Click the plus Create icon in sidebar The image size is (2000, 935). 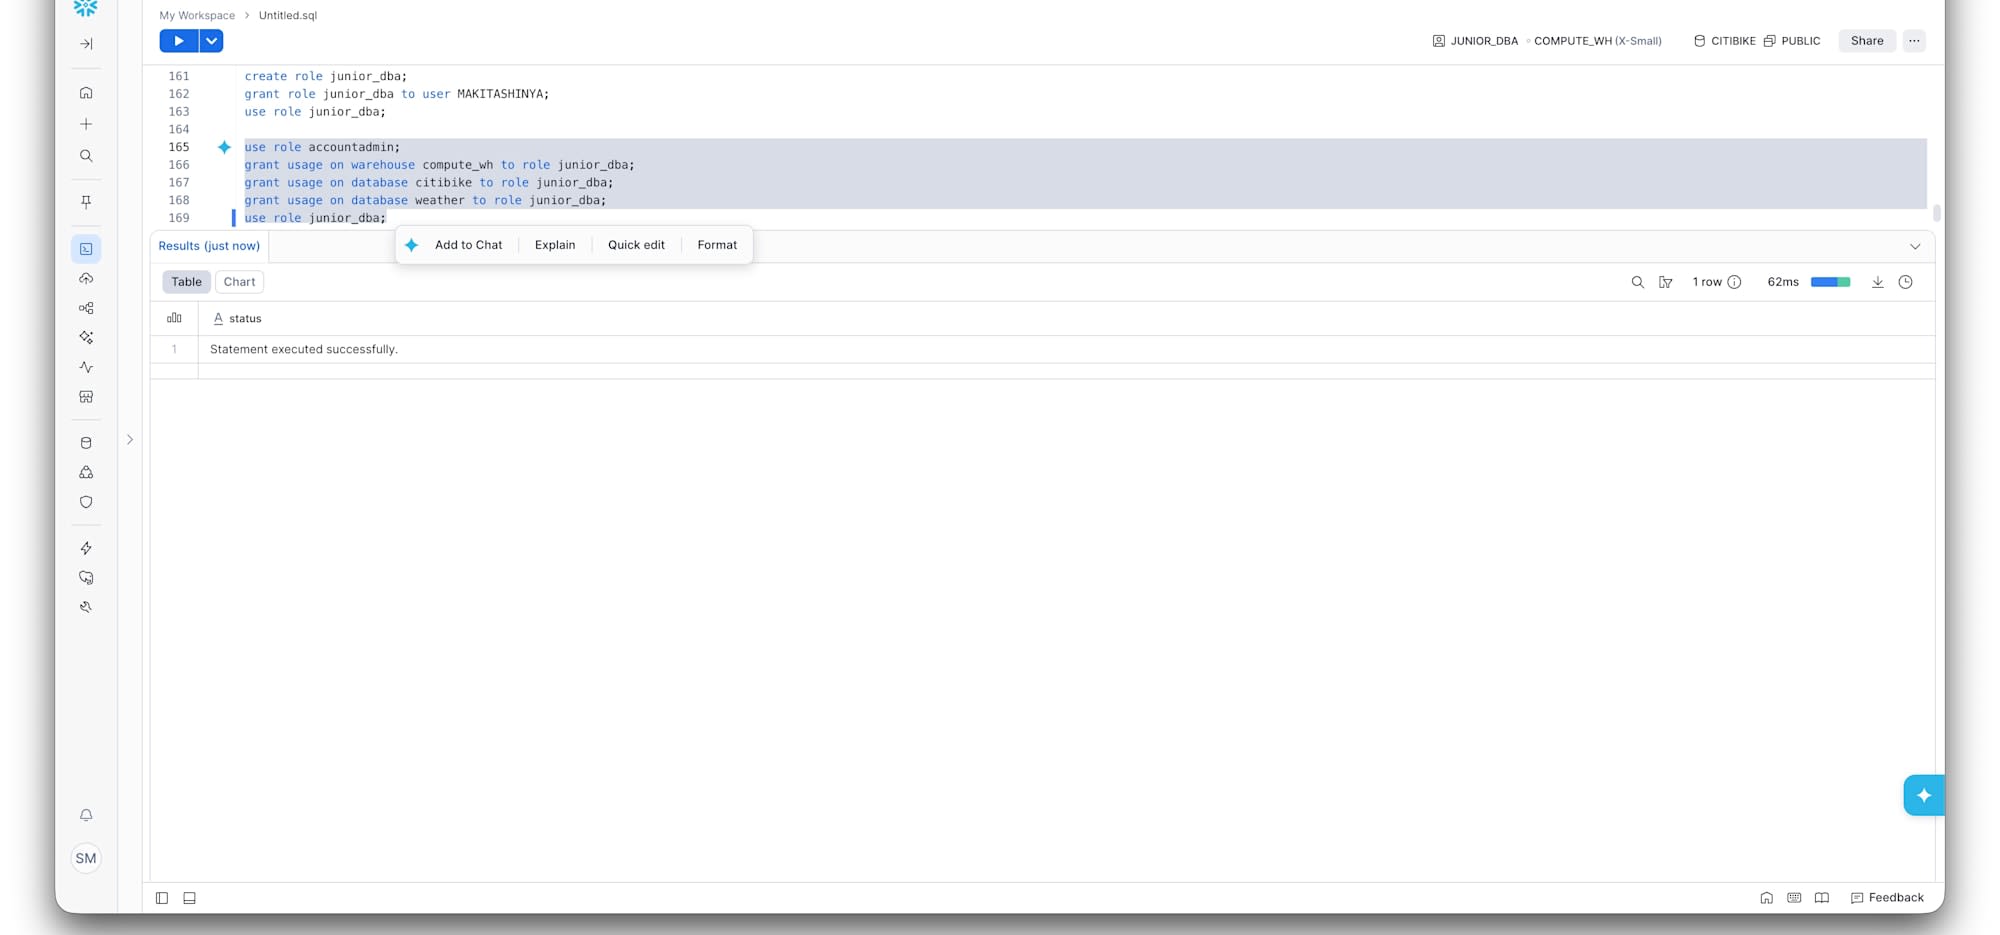86,124
